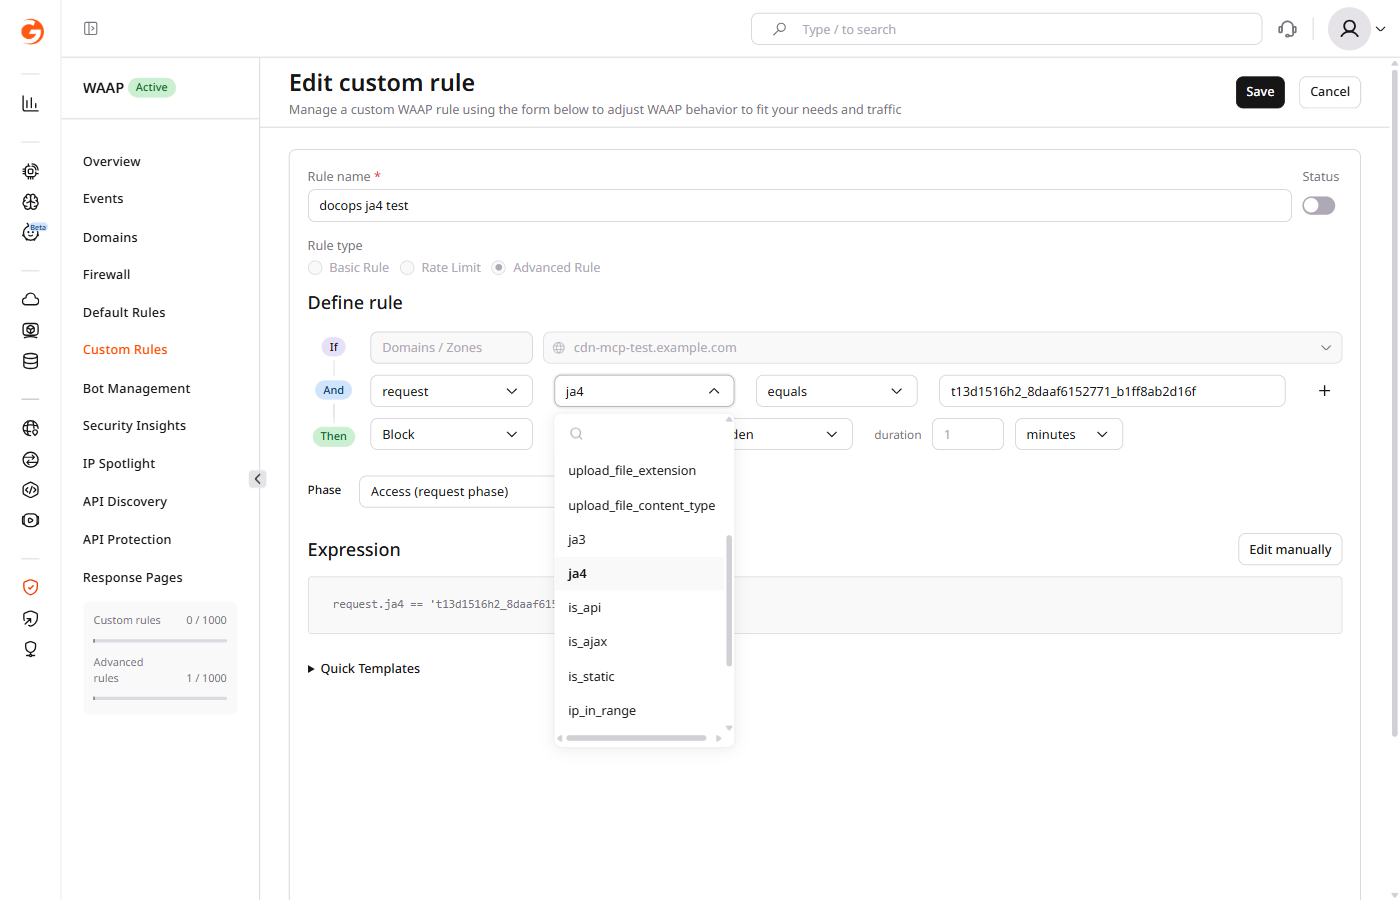Choose is_ajax from the field list
The height and width of the screenshot is (900, 1400).
[639, 641]
